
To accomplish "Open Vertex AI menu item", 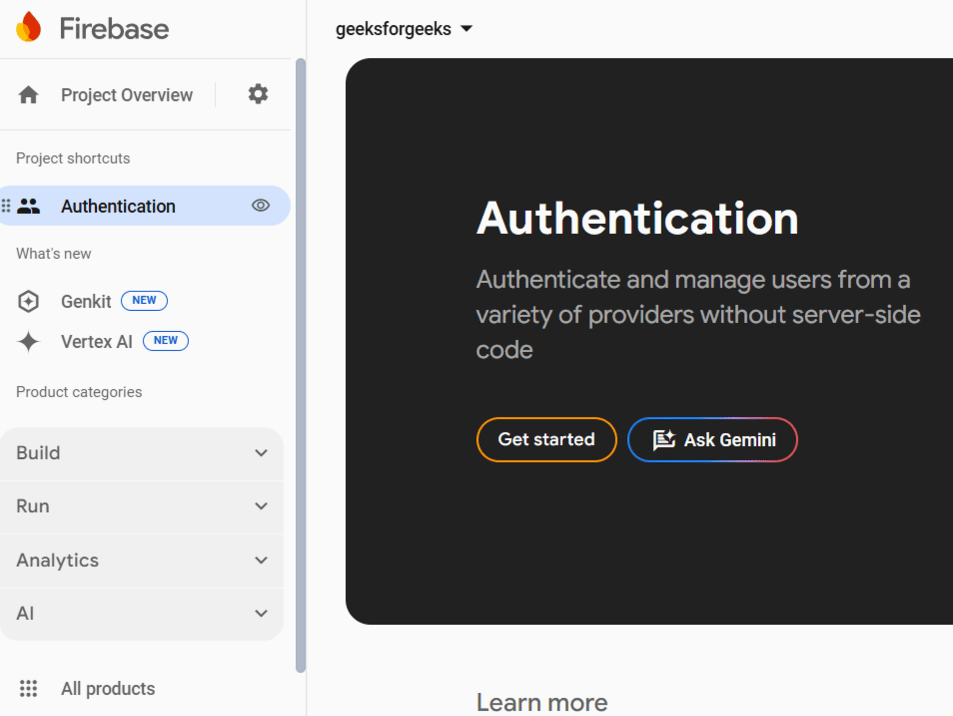I will pos(96,342).
